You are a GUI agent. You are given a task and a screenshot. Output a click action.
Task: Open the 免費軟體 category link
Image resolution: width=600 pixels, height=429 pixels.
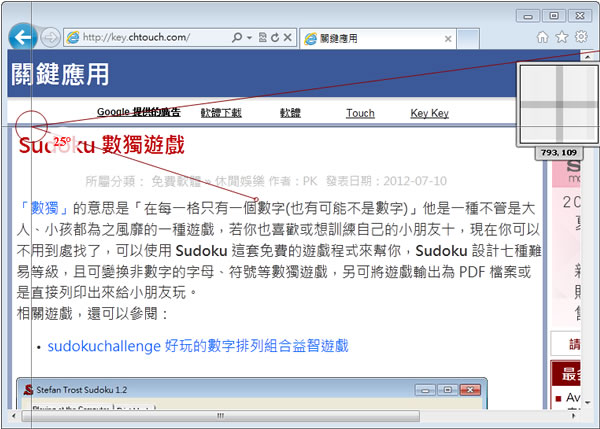176,181
